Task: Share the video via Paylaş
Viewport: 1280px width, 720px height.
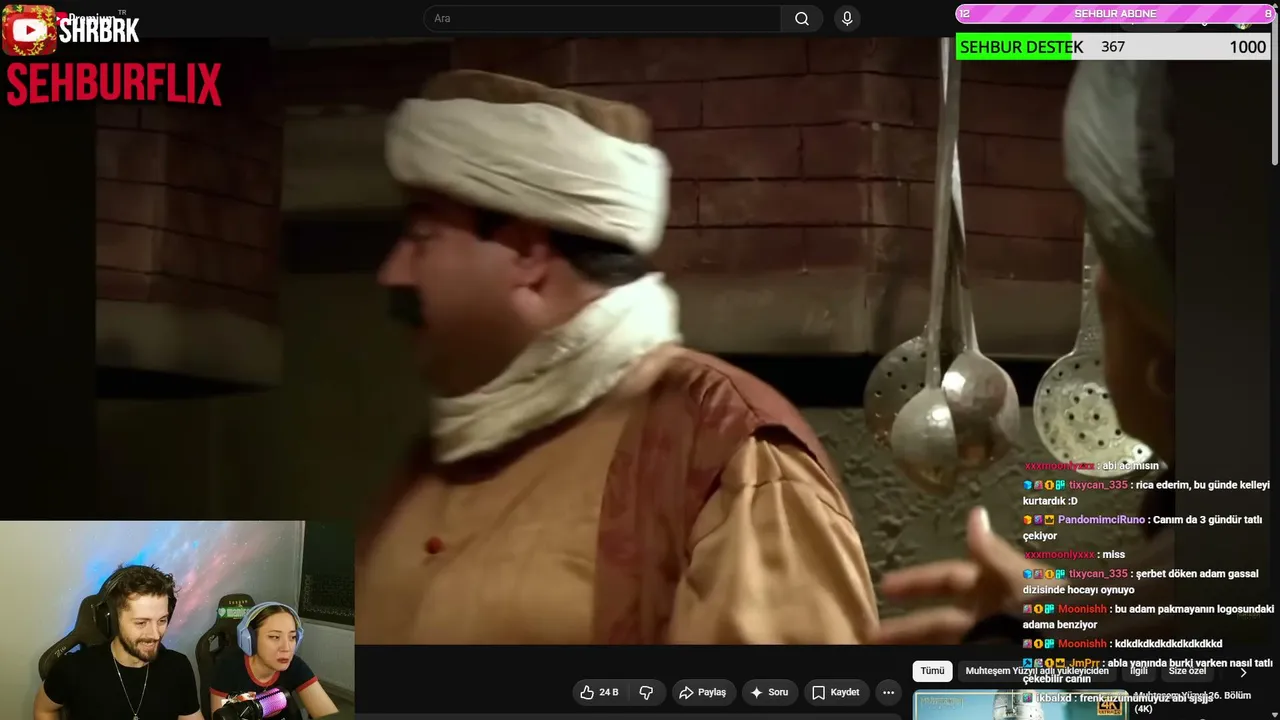Action: (x=702, y=692)
